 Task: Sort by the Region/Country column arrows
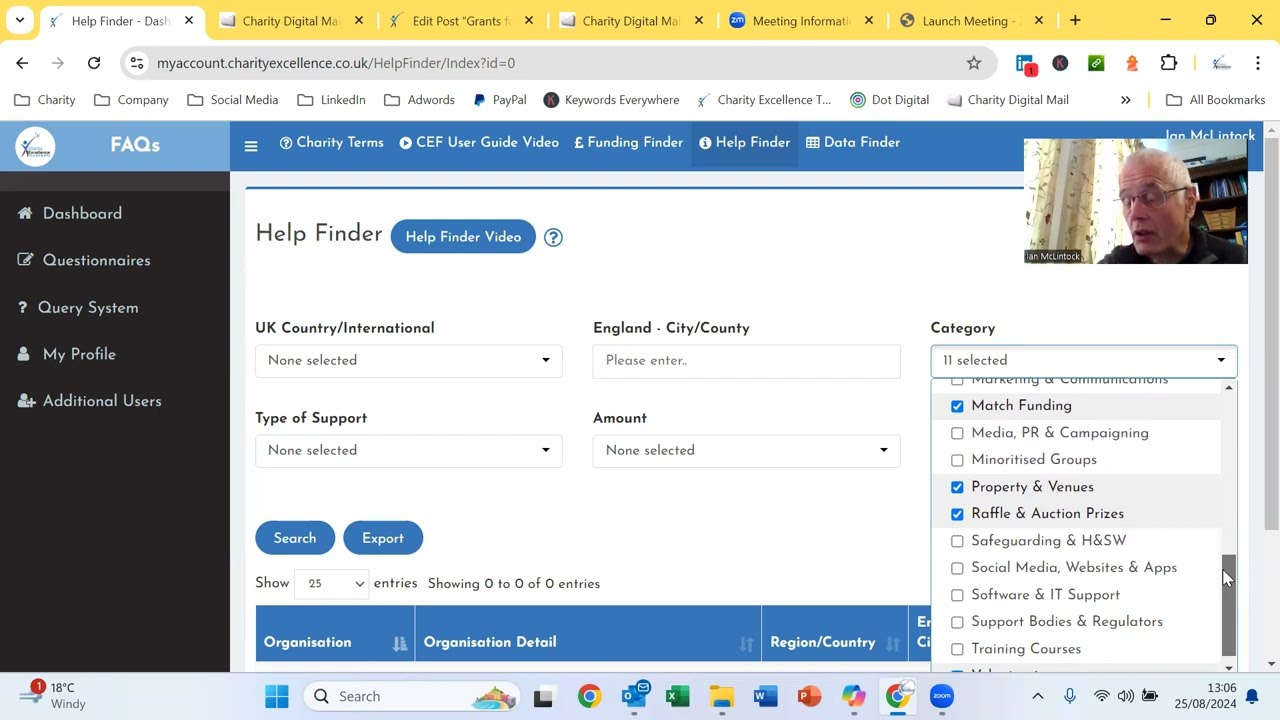point(893,643)
